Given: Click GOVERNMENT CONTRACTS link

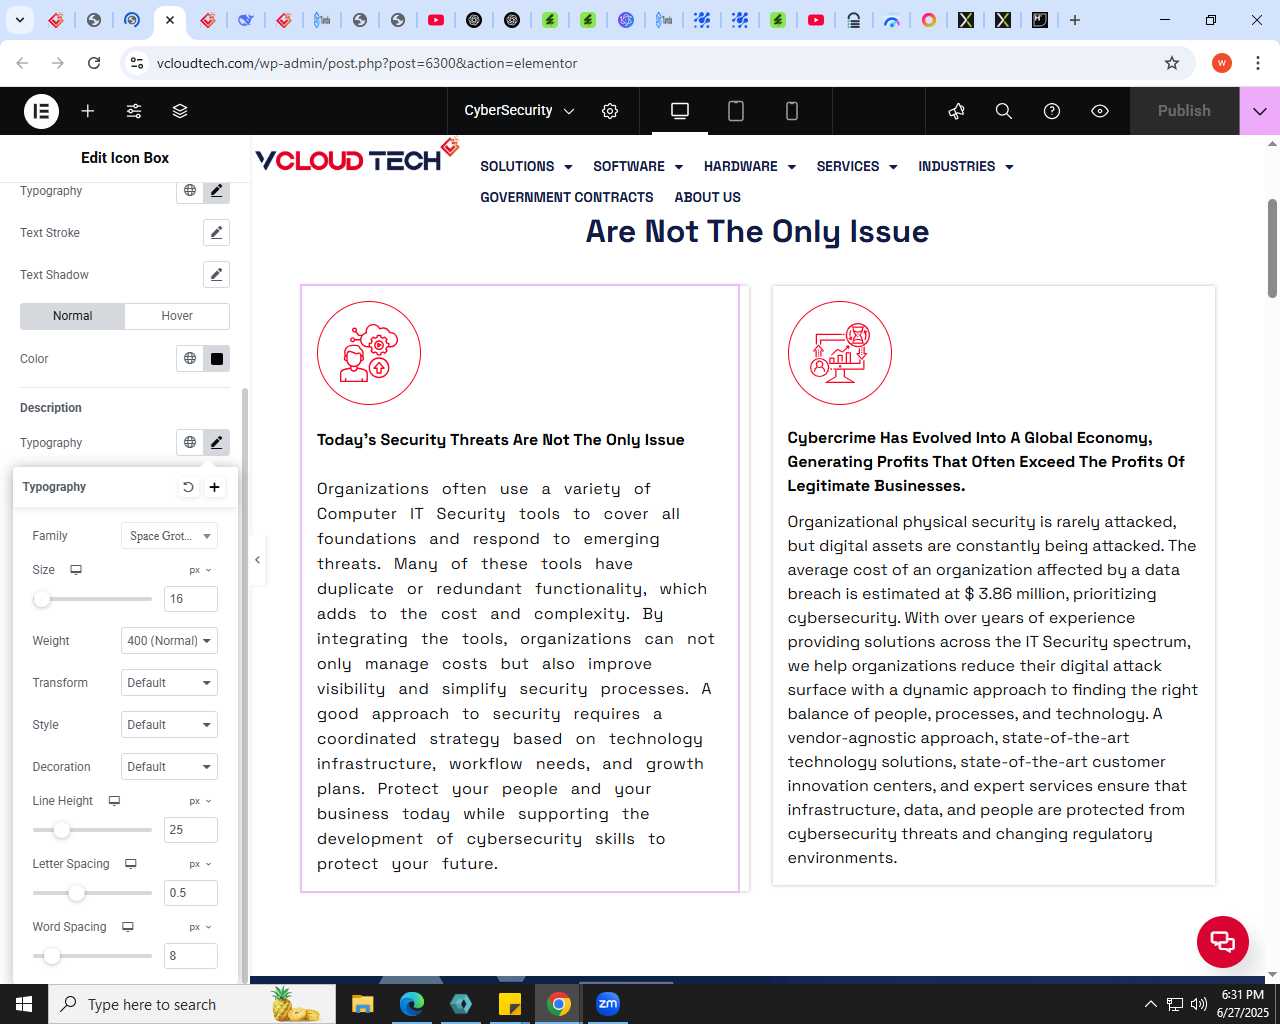Looking at the screenshot, I should [567, 198].
